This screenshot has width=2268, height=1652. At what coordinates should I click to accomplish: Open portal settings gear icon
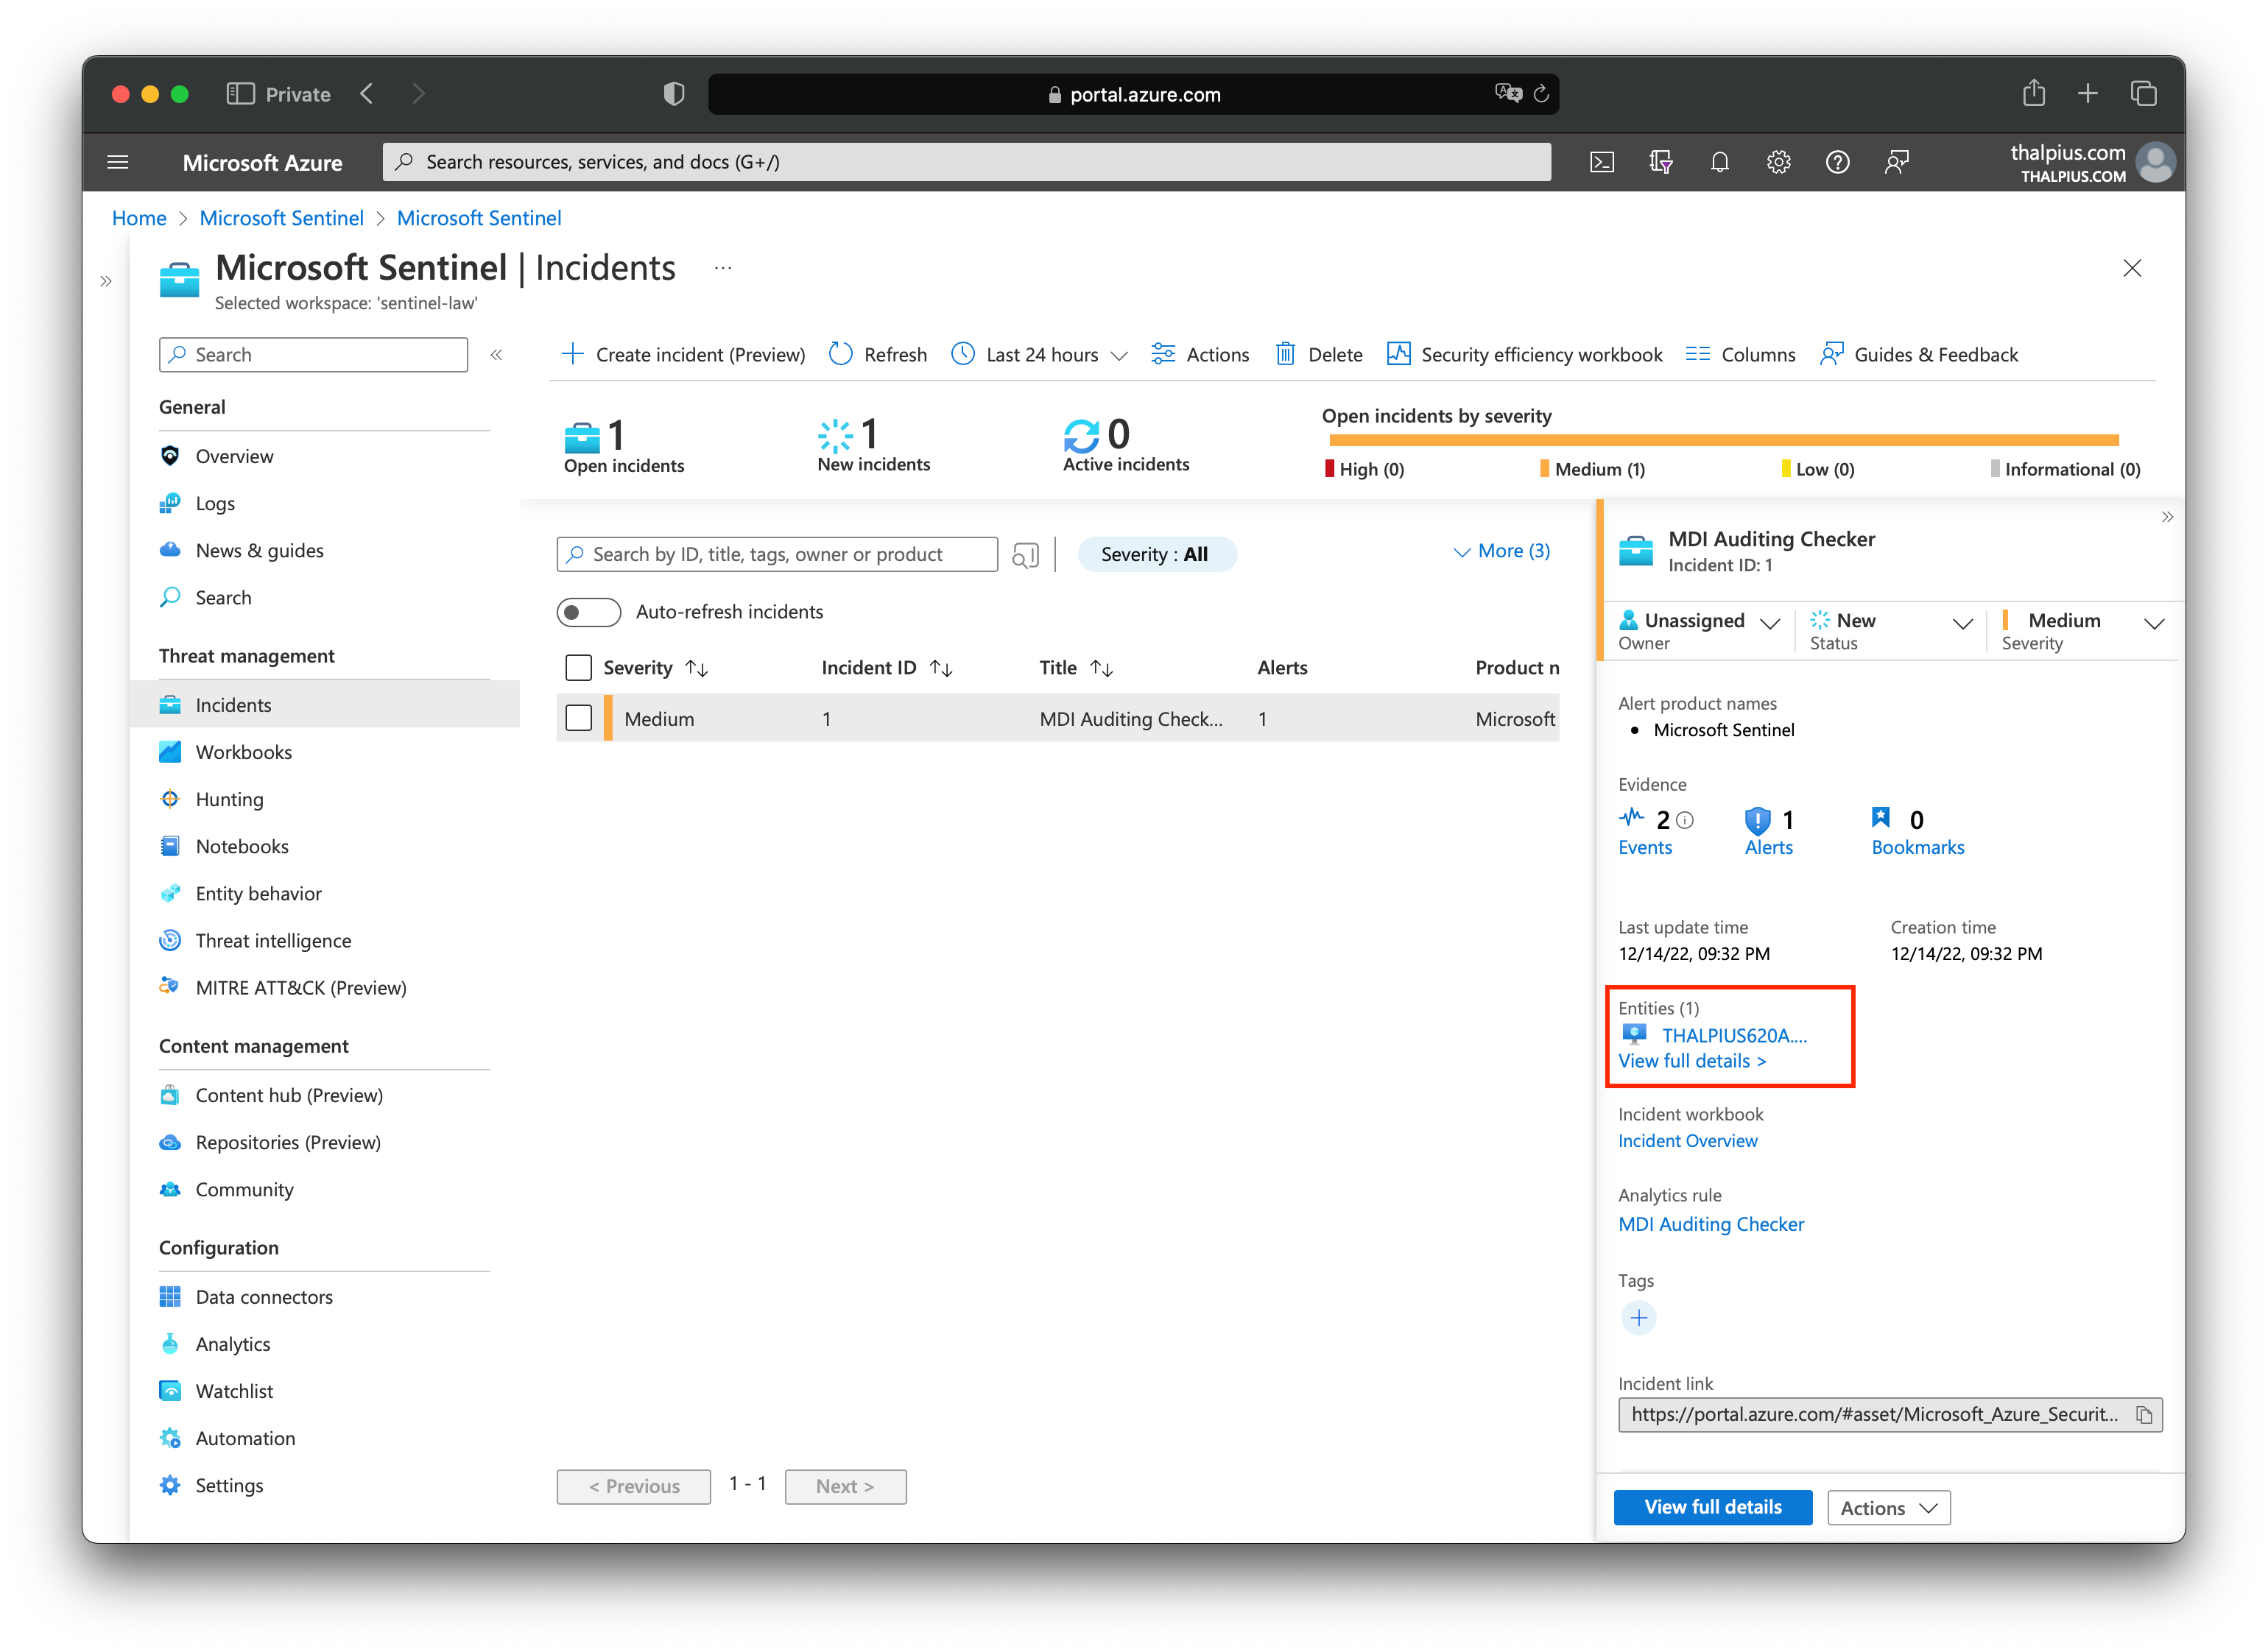(x=1778, y=162)
